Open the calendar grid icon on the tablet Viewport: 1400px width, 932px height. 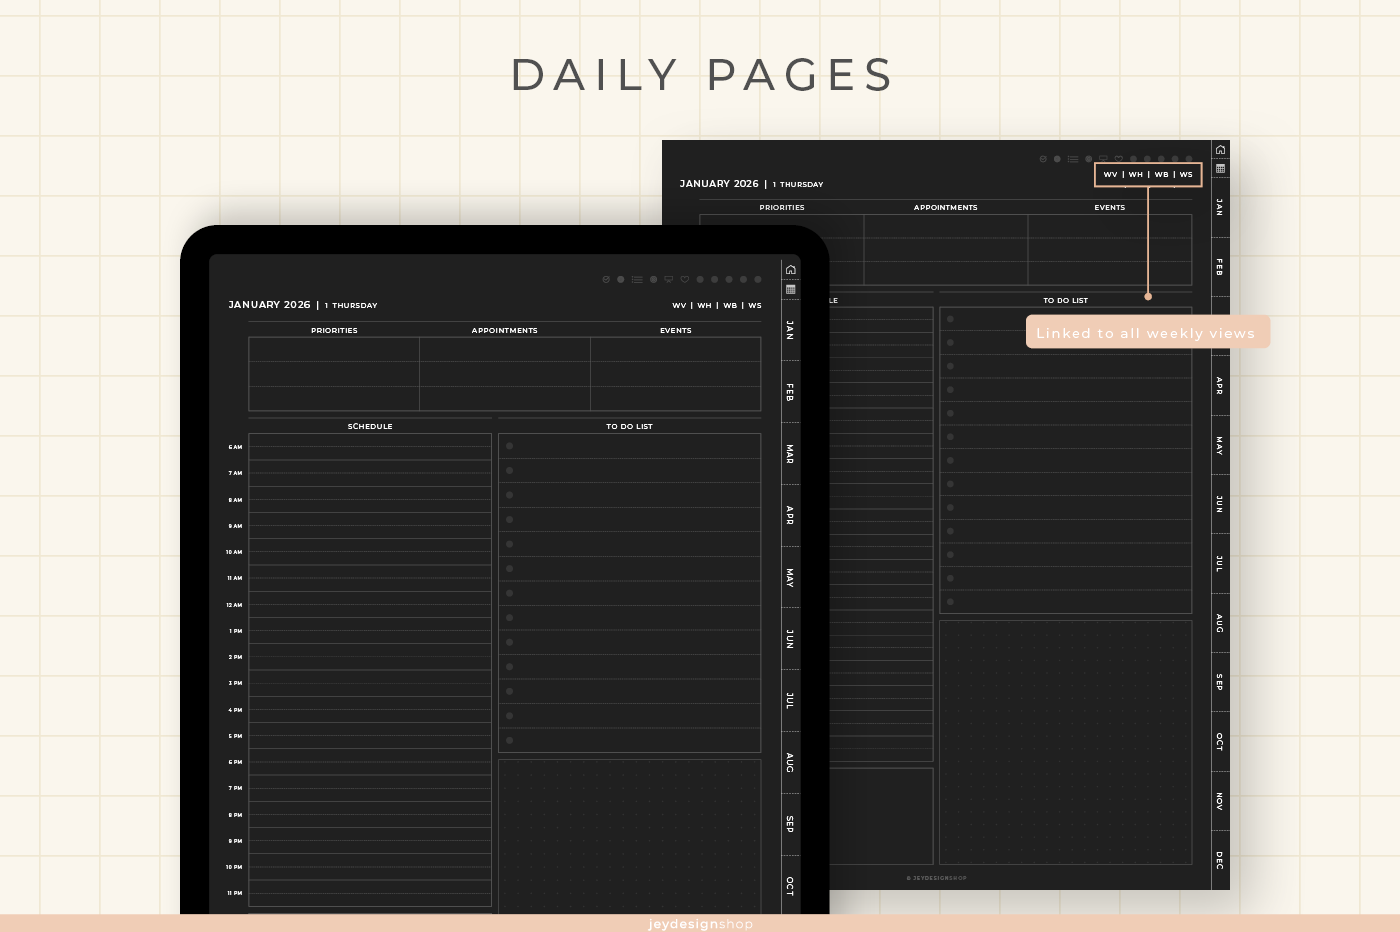coord(790,289)
